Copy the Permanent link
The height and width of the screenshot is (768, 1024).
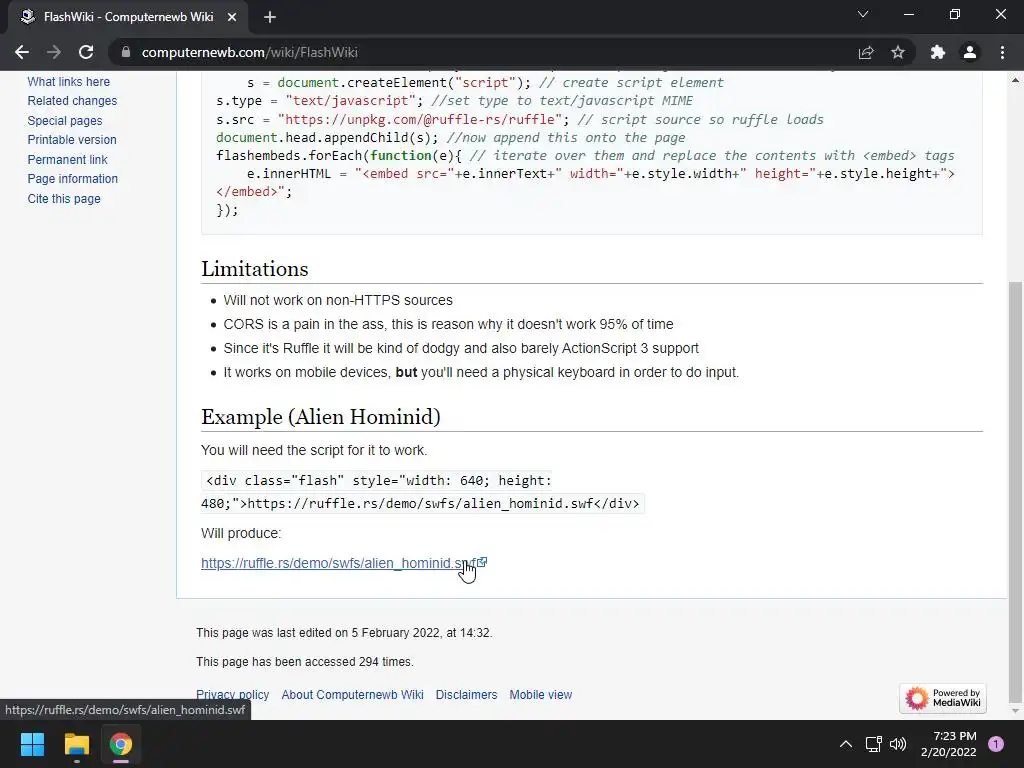tap(67, 159)
